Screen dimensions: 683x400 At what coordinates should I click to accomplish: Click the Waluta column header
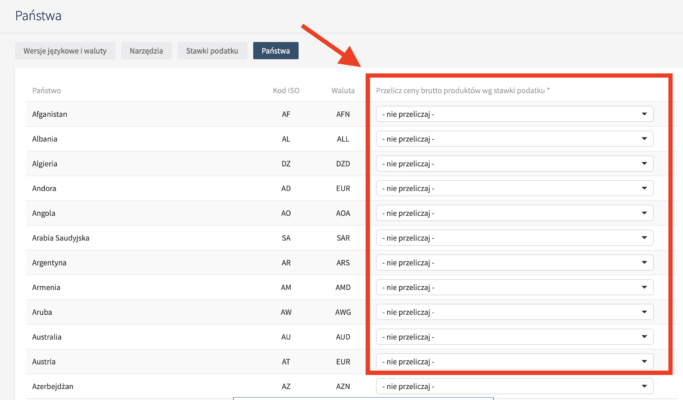[343, 91]
